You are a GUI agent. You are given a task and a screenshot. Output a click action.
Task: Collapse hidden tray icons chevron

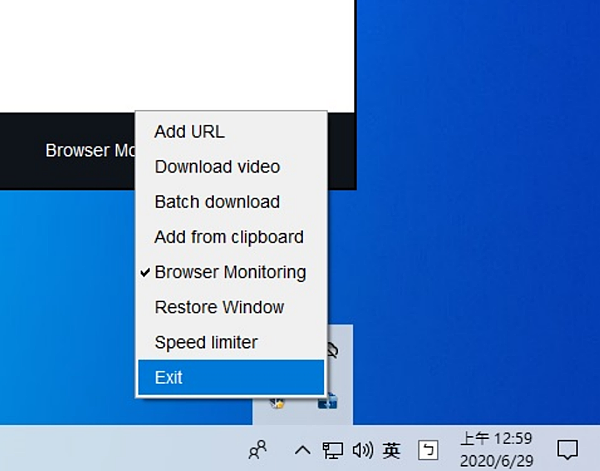click(302, 450)
